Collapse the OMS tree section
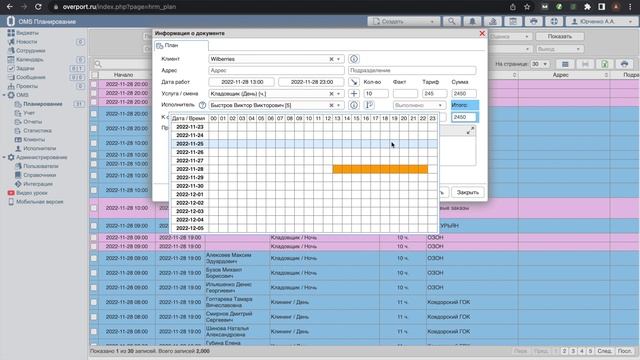Screen dimensions: 640x360 (x=4, y=95)
